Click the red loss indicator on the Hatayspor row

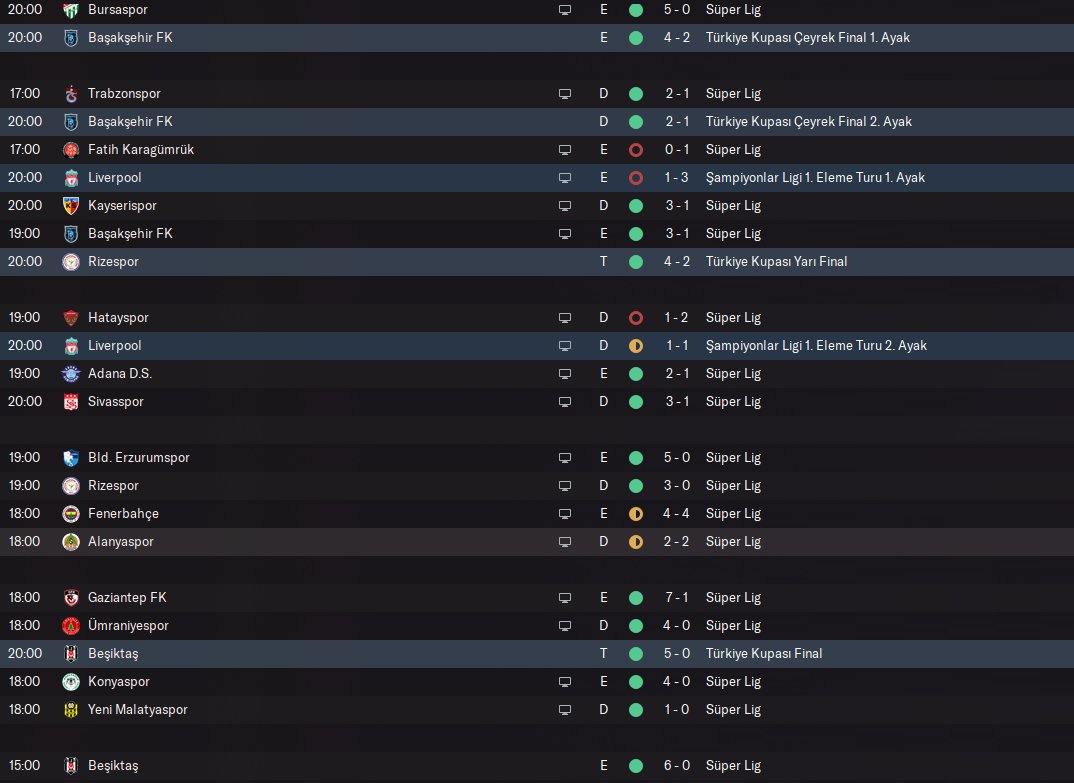(x=635, y=318)
